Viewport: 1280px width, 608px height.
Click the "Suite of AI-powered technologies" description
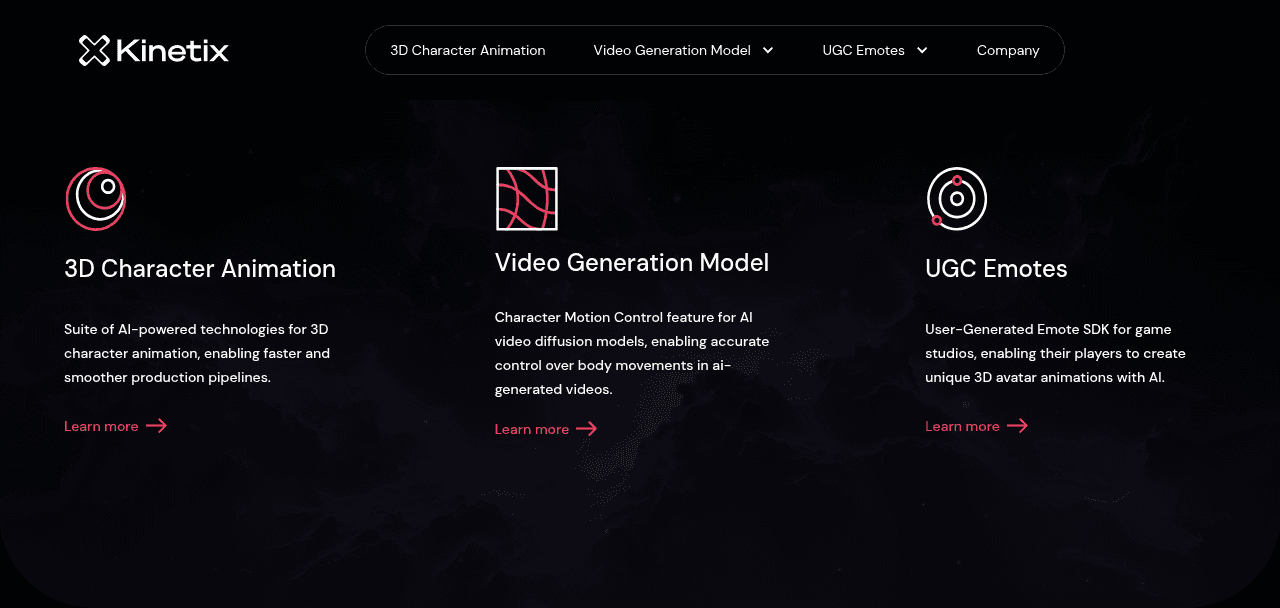click(x=197, y=353)
